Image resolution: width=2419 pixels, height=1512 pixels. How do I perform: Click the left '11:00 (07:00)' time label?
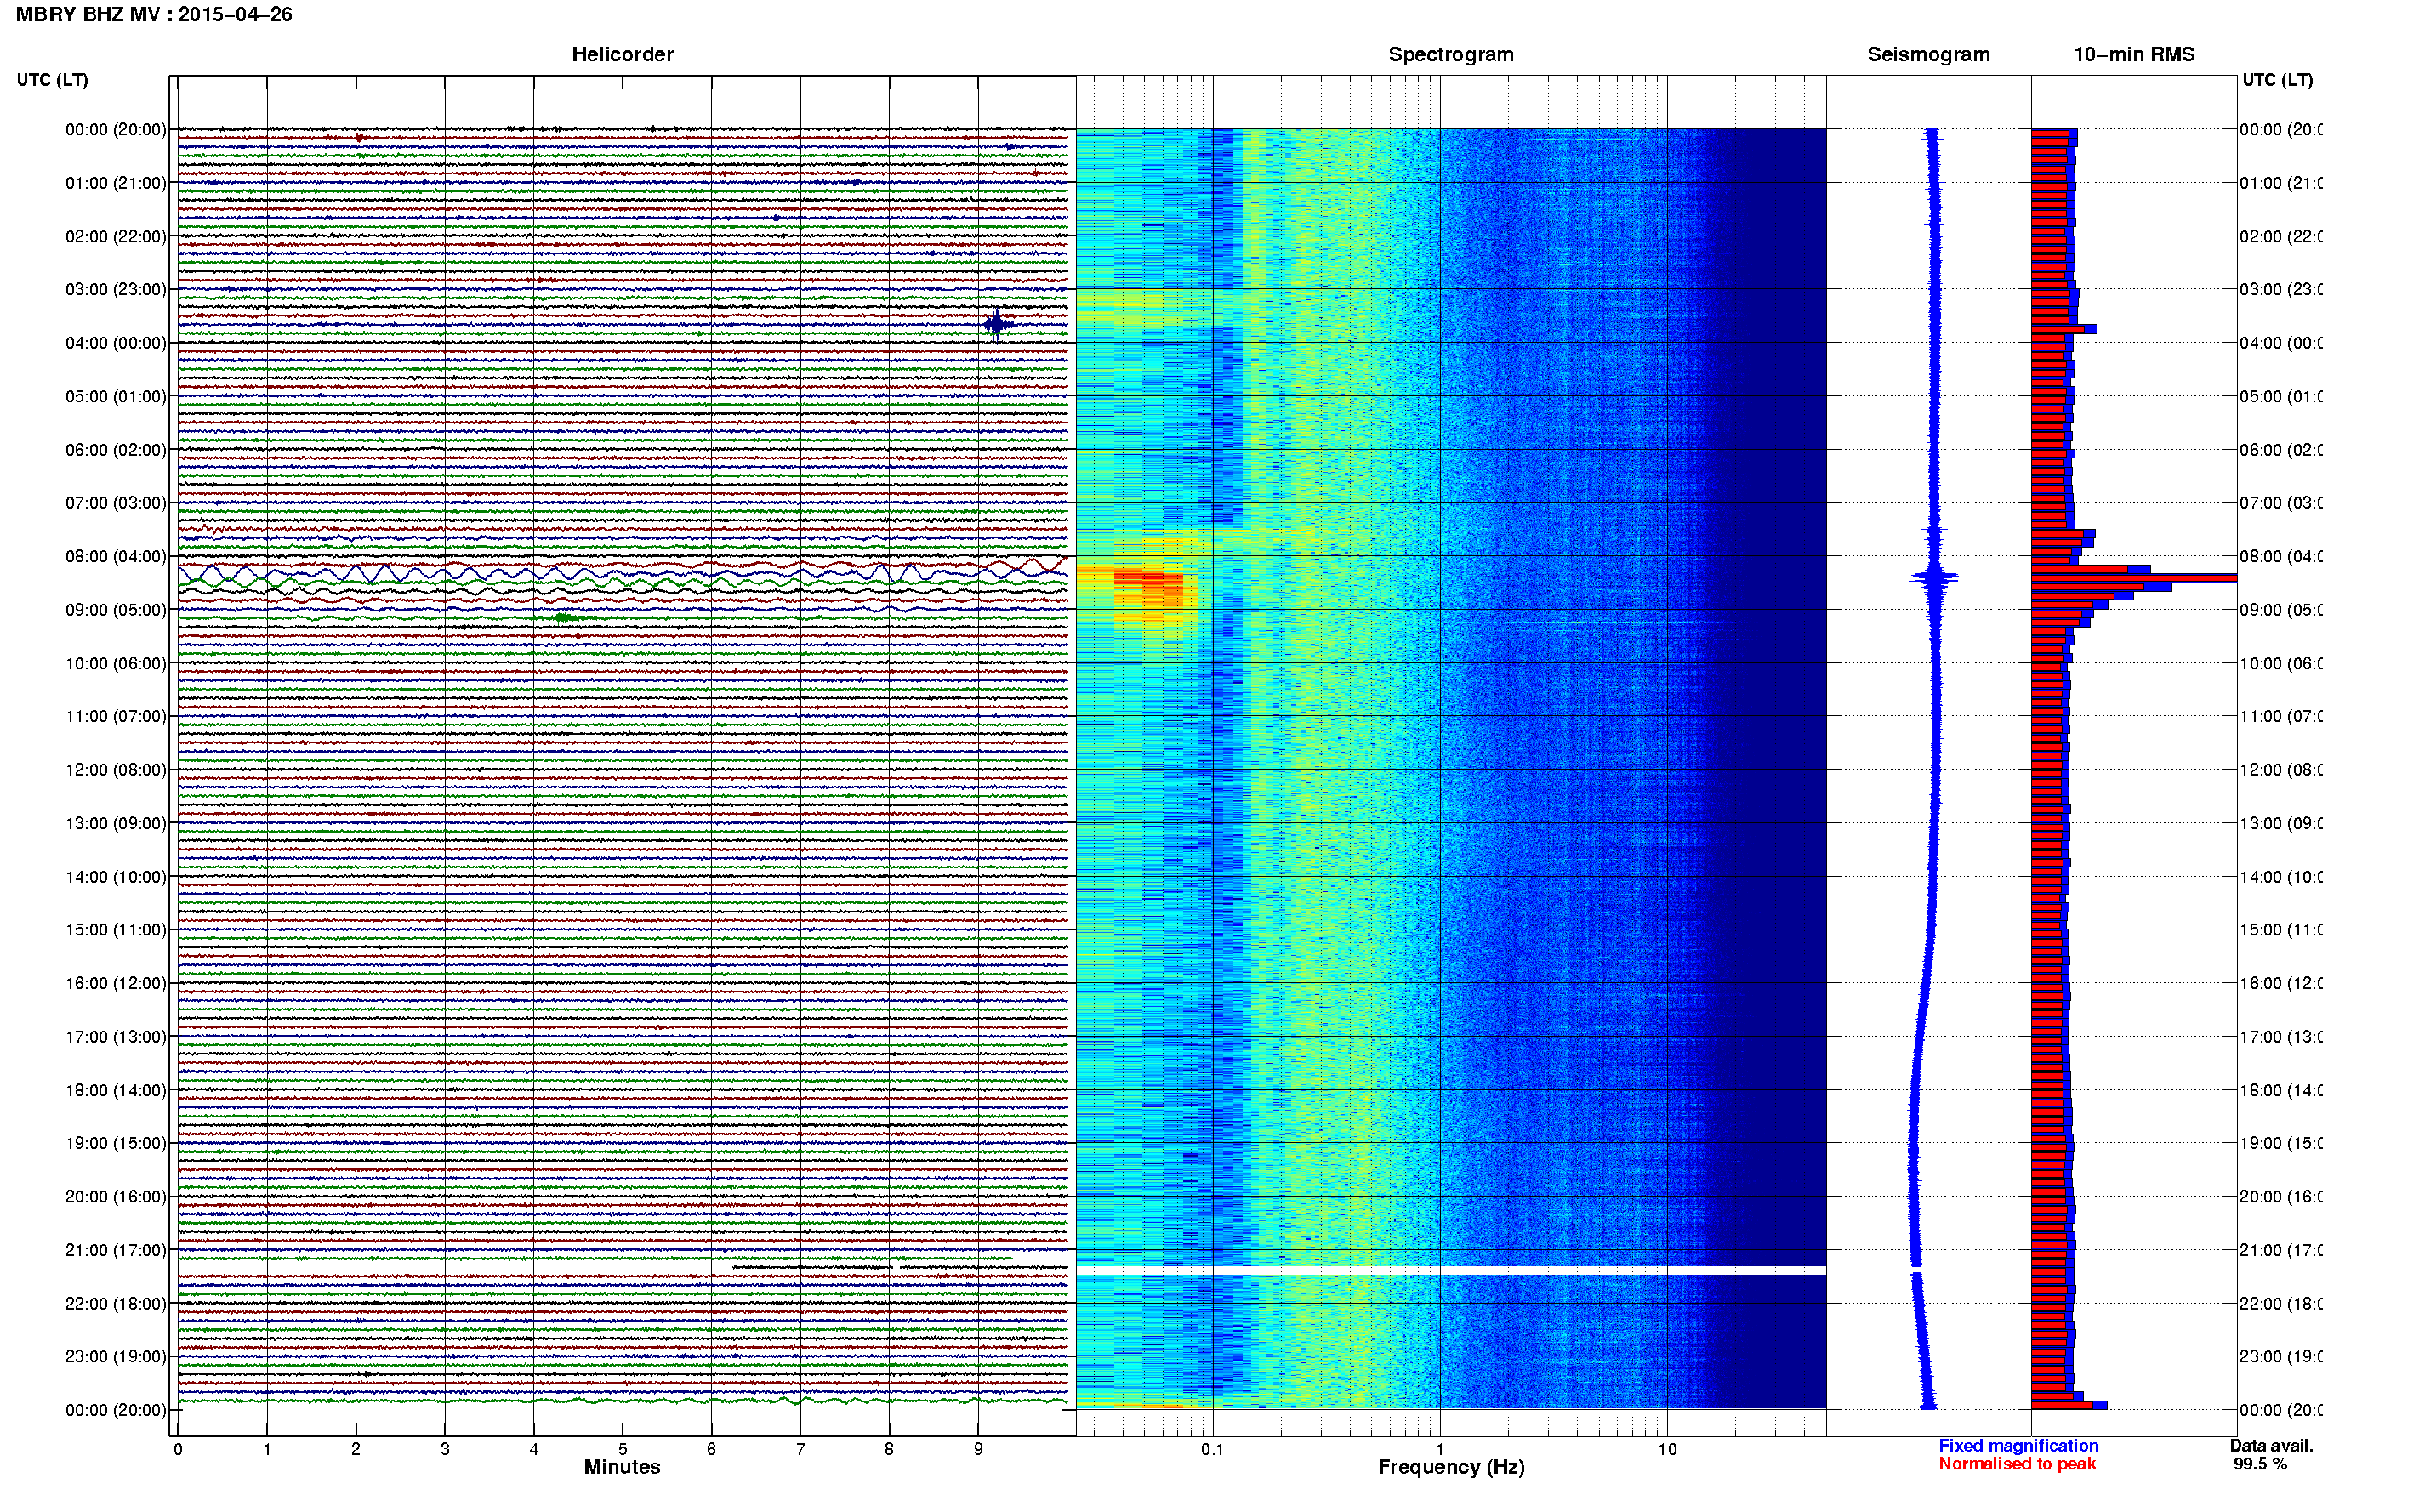tap(116, 716)
